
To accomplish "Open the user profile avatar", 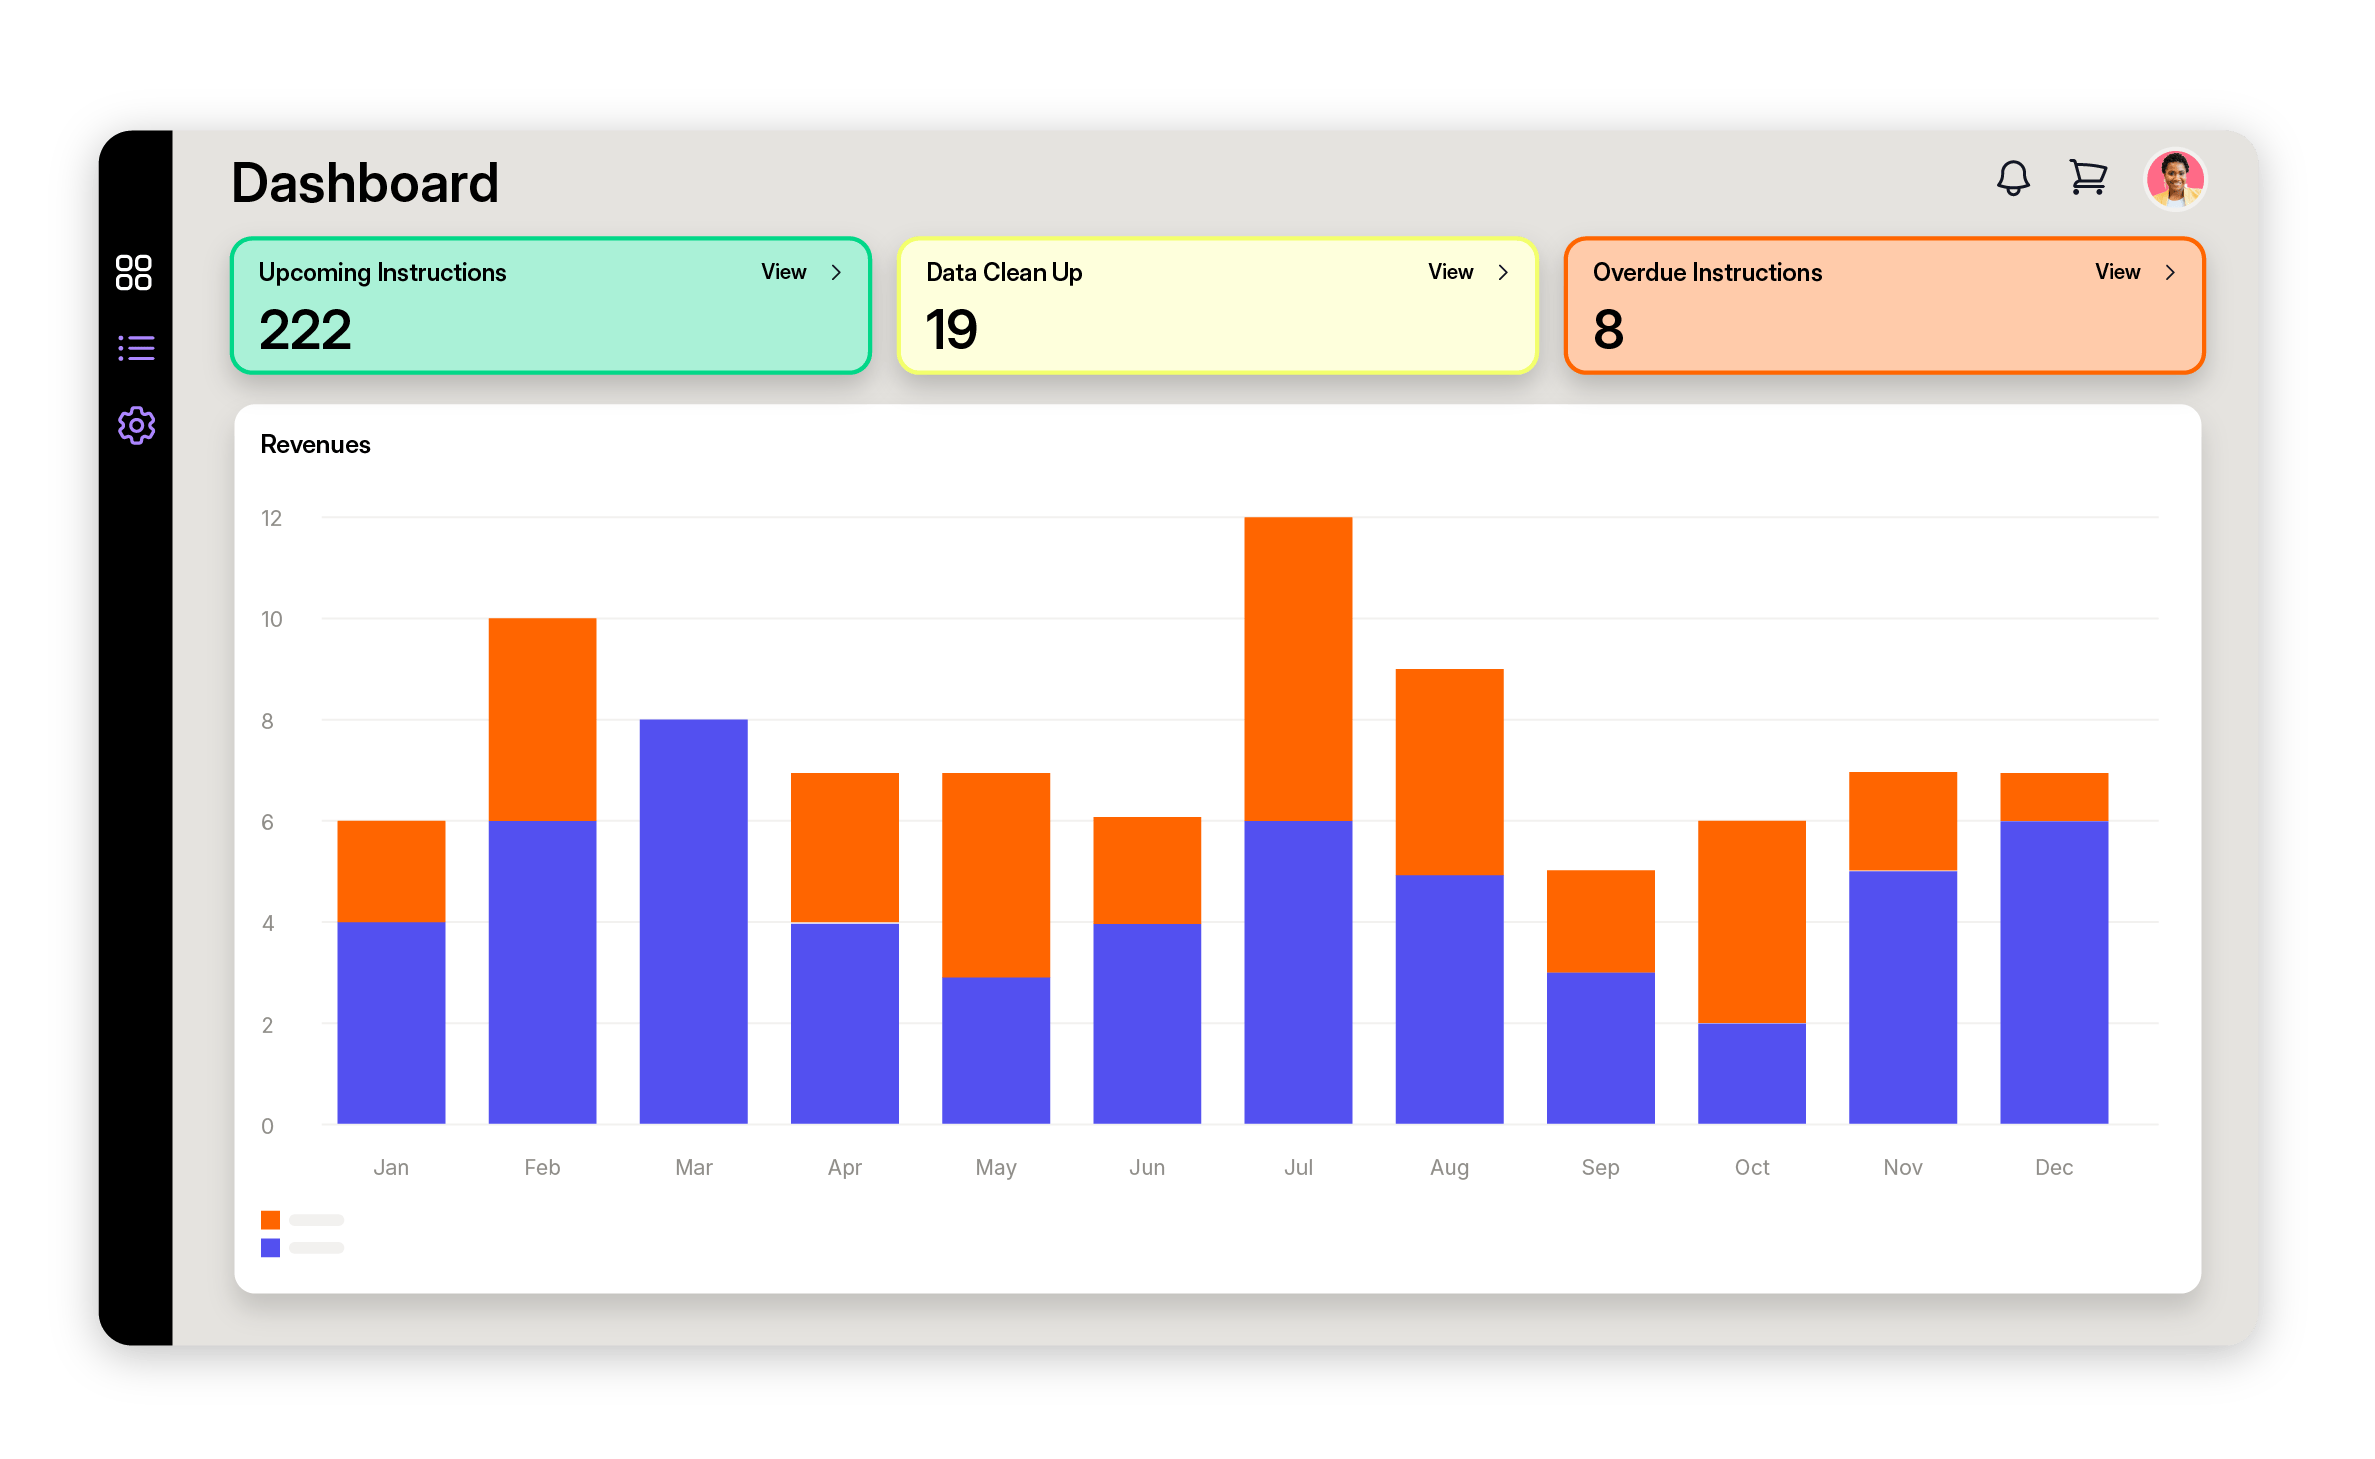I will (2175, 179).
